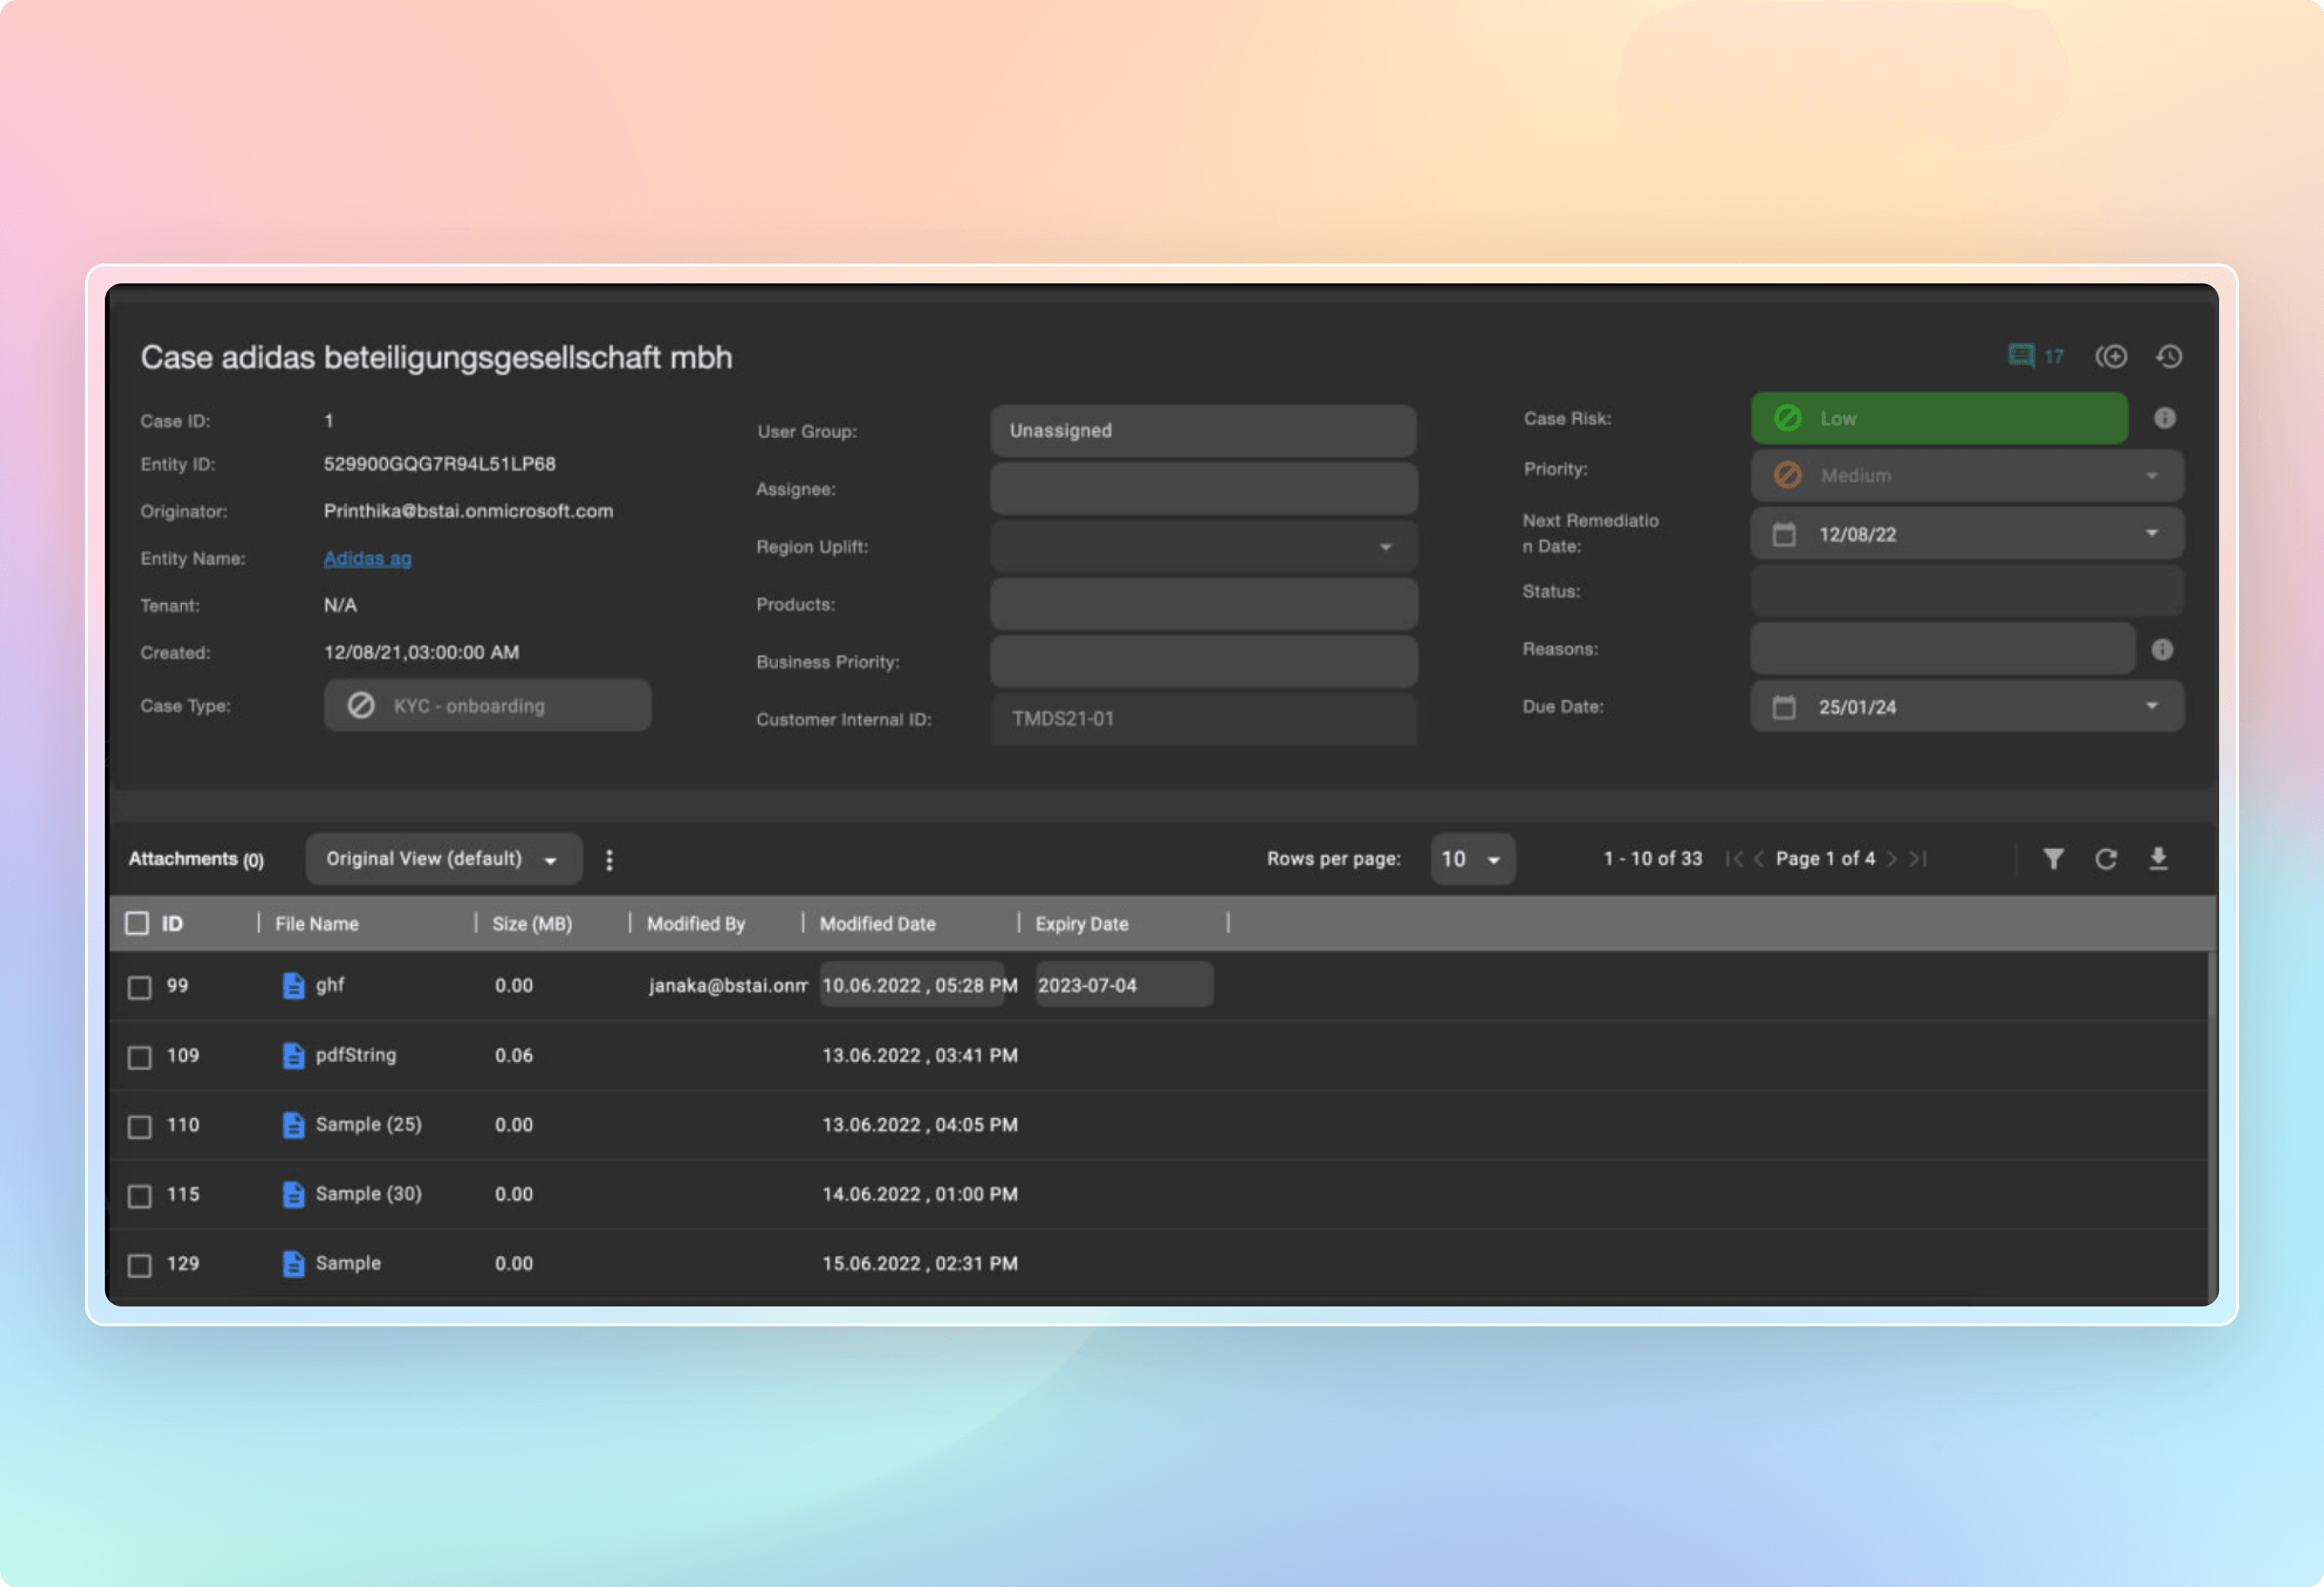
Task: Sort by the Expiry Date column header
Action: 1082,924
